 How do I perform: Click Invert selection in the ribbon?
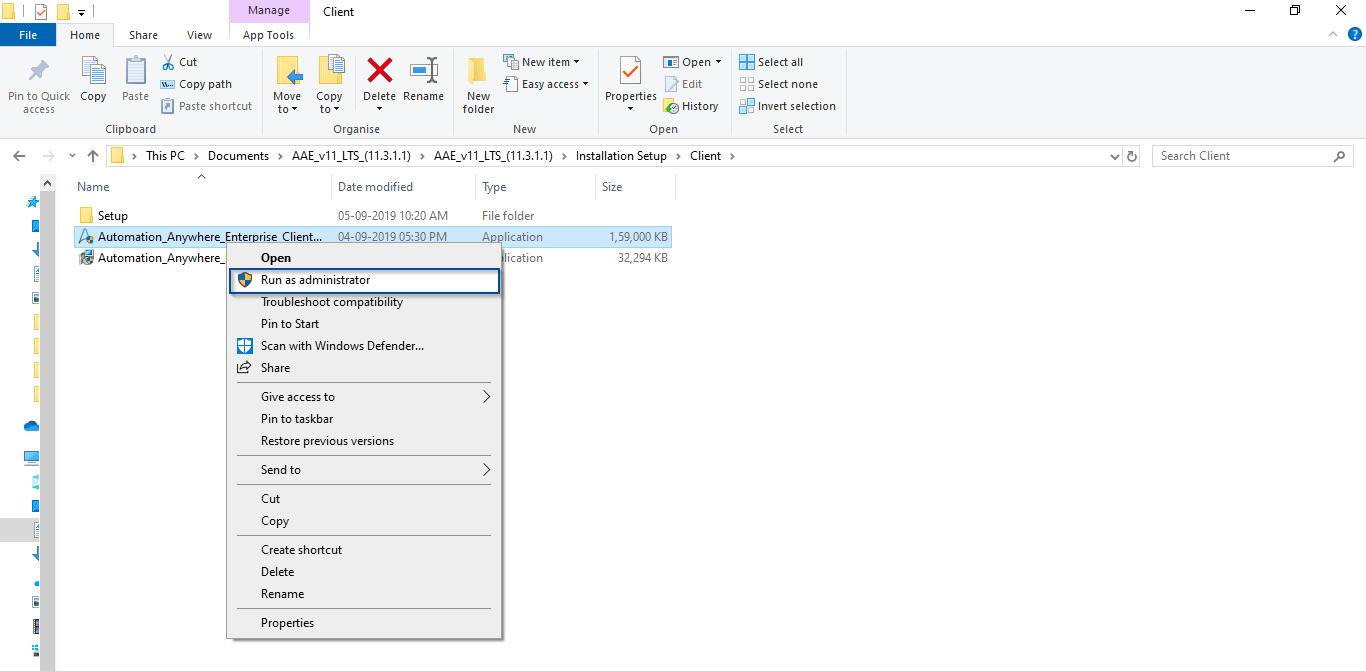795,106
